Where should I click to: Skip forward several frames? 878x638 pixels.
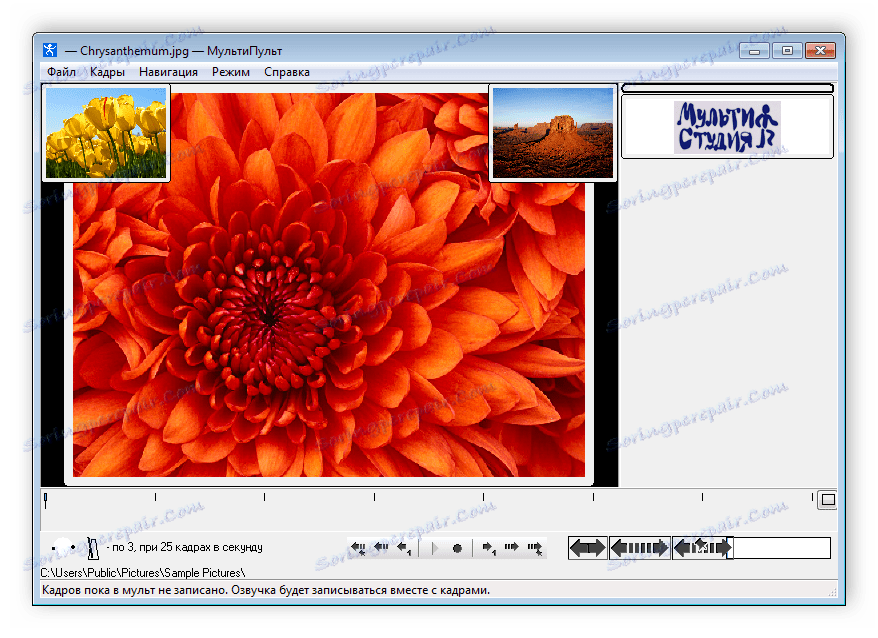pos(512,548)
